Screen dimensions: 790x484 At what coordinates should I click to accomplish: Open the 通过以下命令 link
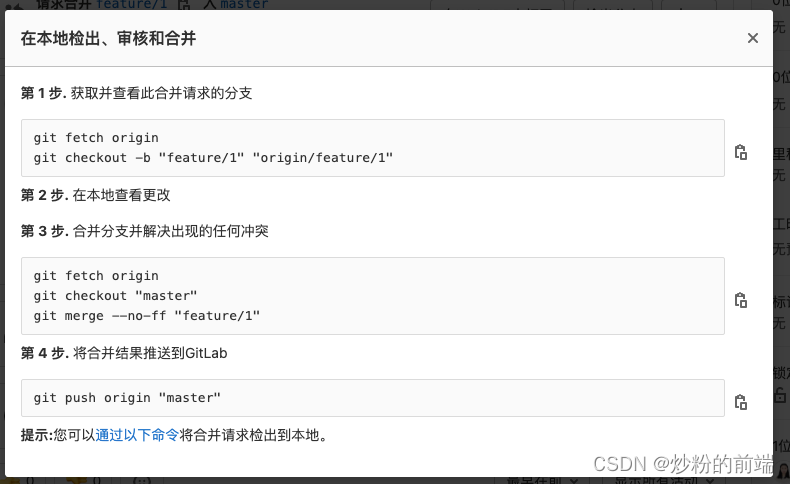pyautogui.click(x=137, y=435)
